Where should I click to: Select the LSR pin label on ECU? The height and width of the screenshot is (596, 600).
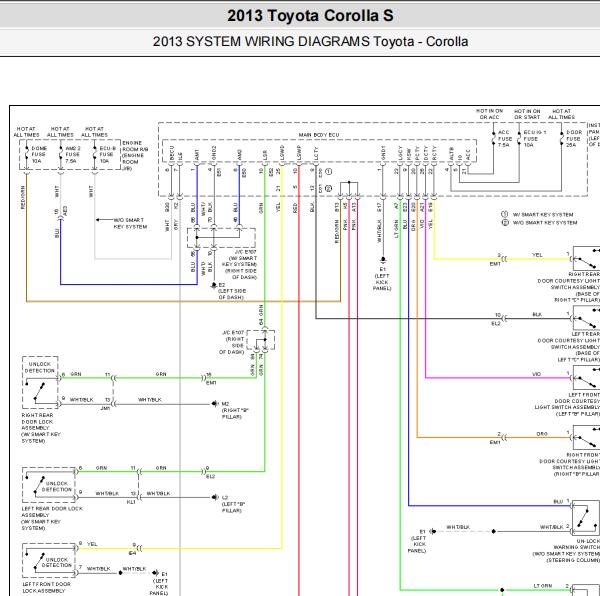[265, 155]
